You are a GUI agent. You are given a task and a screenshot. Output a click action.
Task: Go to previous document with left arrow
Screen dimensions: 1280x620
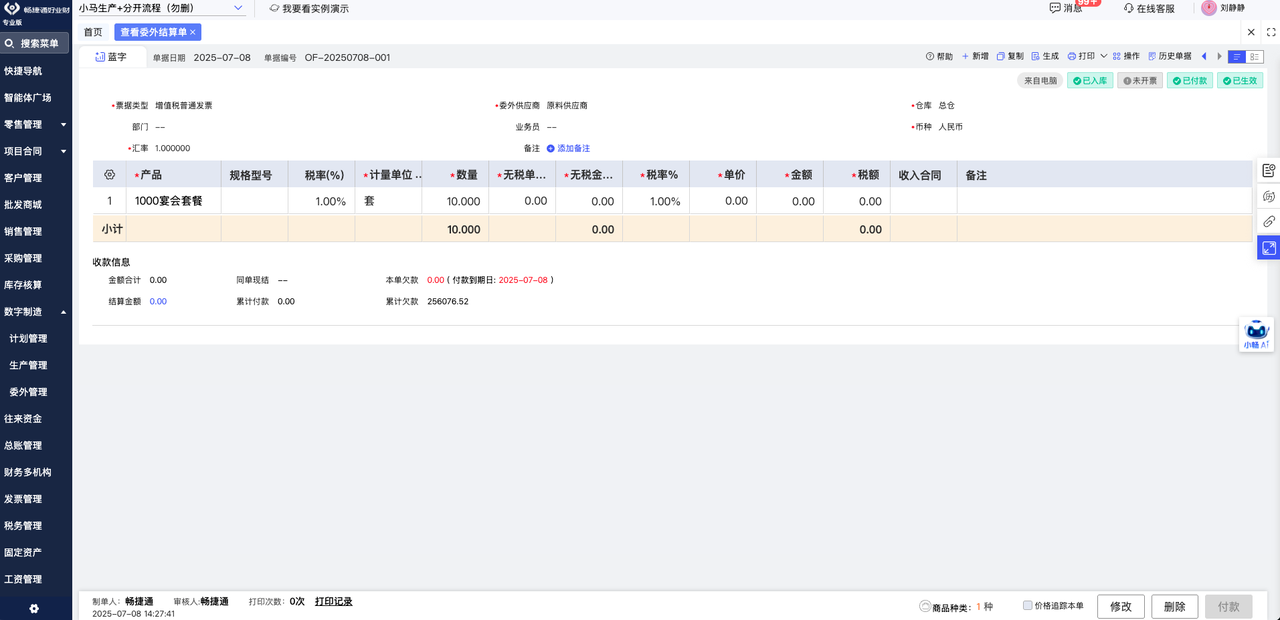click(1204, 57)
